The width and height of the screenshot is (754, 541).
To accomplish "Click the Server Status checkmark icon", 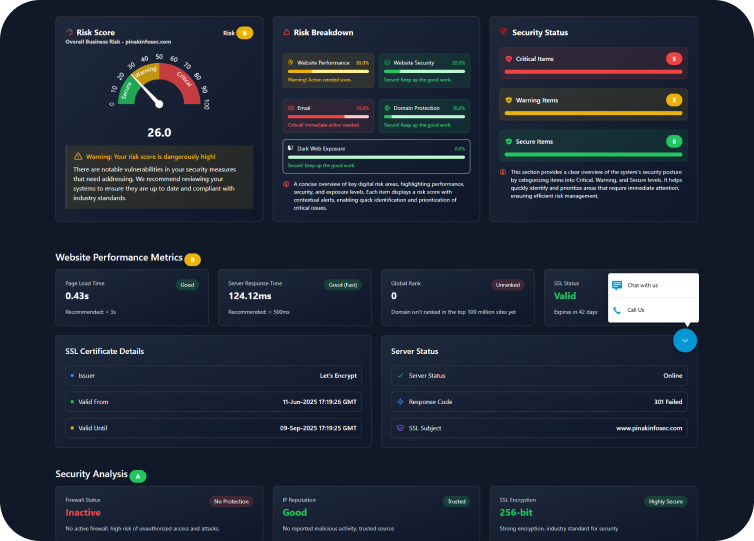I will pyautogui.click(x=400, y=376).
